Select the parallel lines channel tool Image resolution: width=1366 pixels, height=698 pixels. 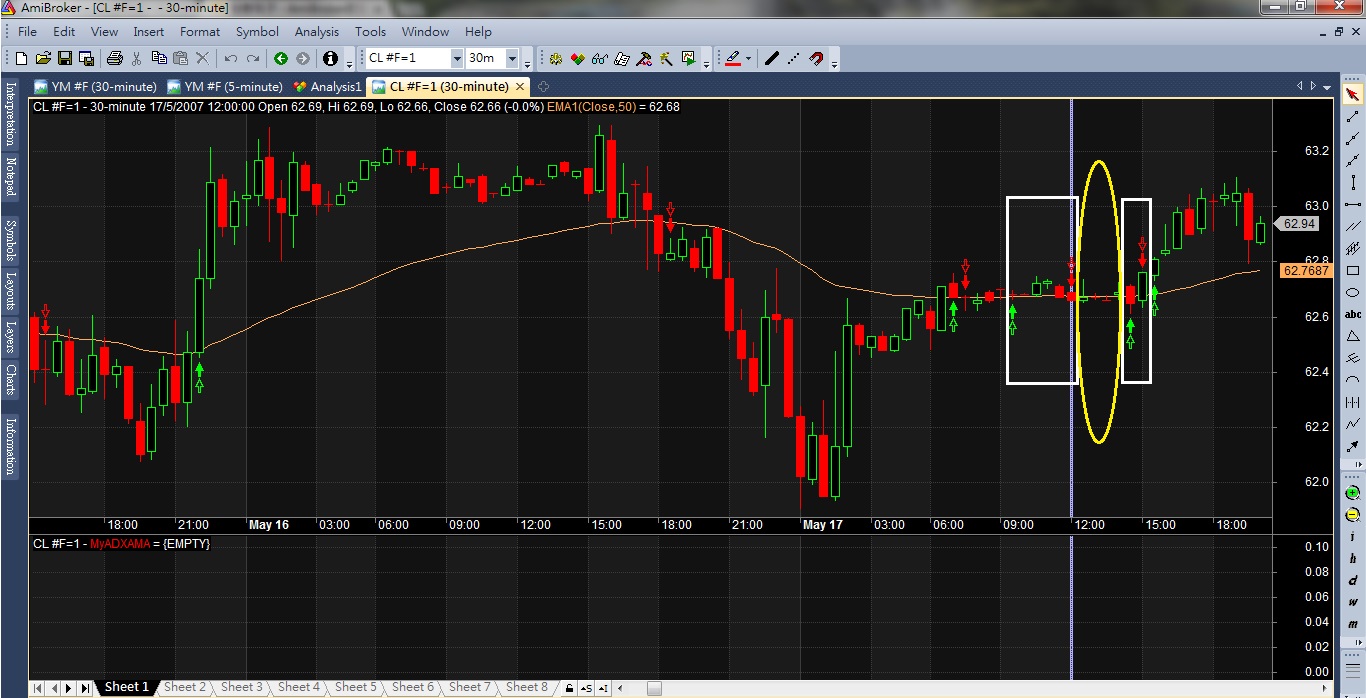pos(1353,226)
